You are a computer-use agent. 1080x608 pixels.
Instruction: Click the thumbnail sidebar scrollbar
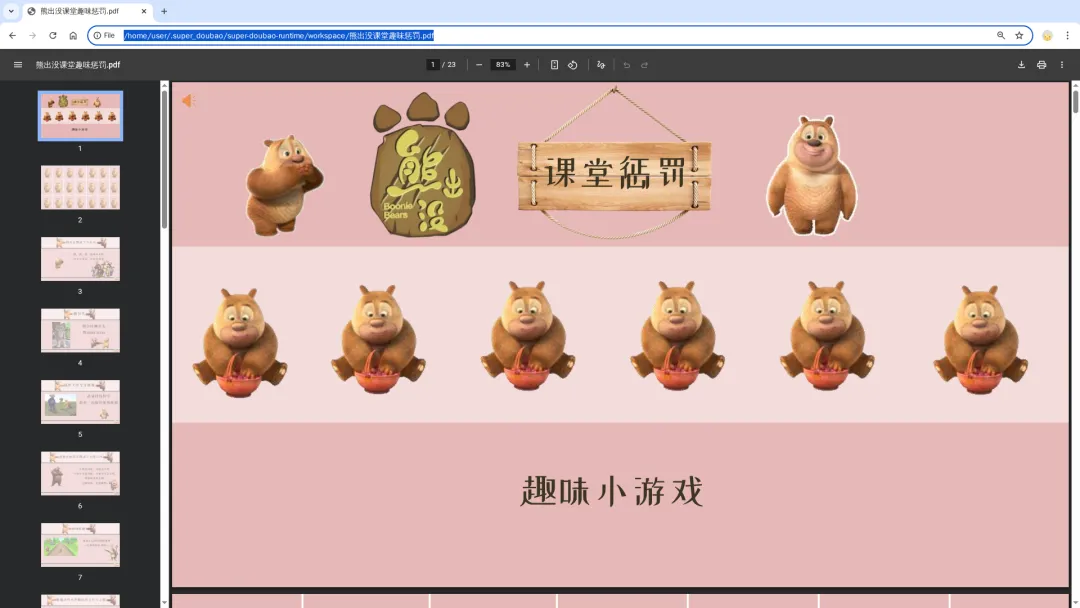coord(164,158)
